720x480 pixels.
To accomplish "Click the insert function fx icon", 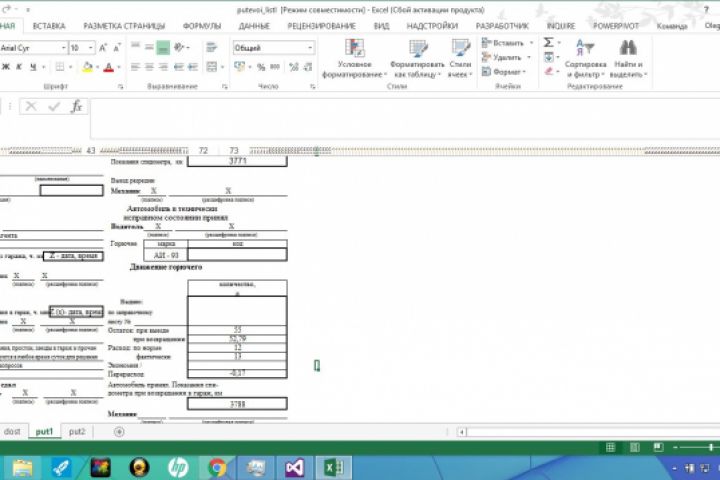I will [x=76, y=107].
